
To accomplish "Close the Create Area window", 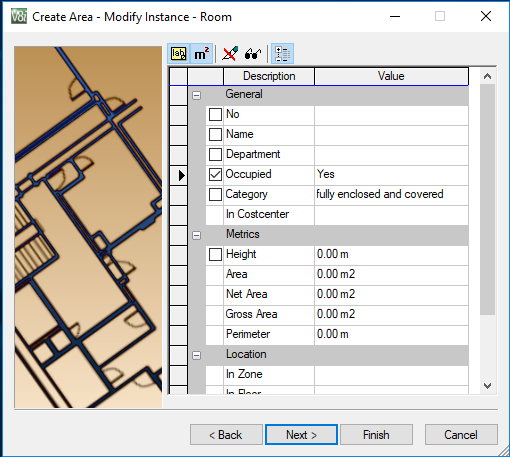I will pos(486,16).
